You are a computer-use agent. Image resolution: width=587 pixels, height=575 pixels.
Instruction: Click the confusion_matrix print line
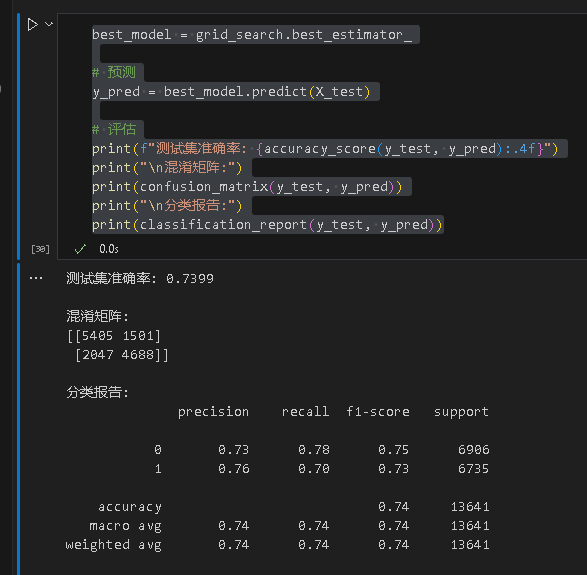tap(247, 187)
